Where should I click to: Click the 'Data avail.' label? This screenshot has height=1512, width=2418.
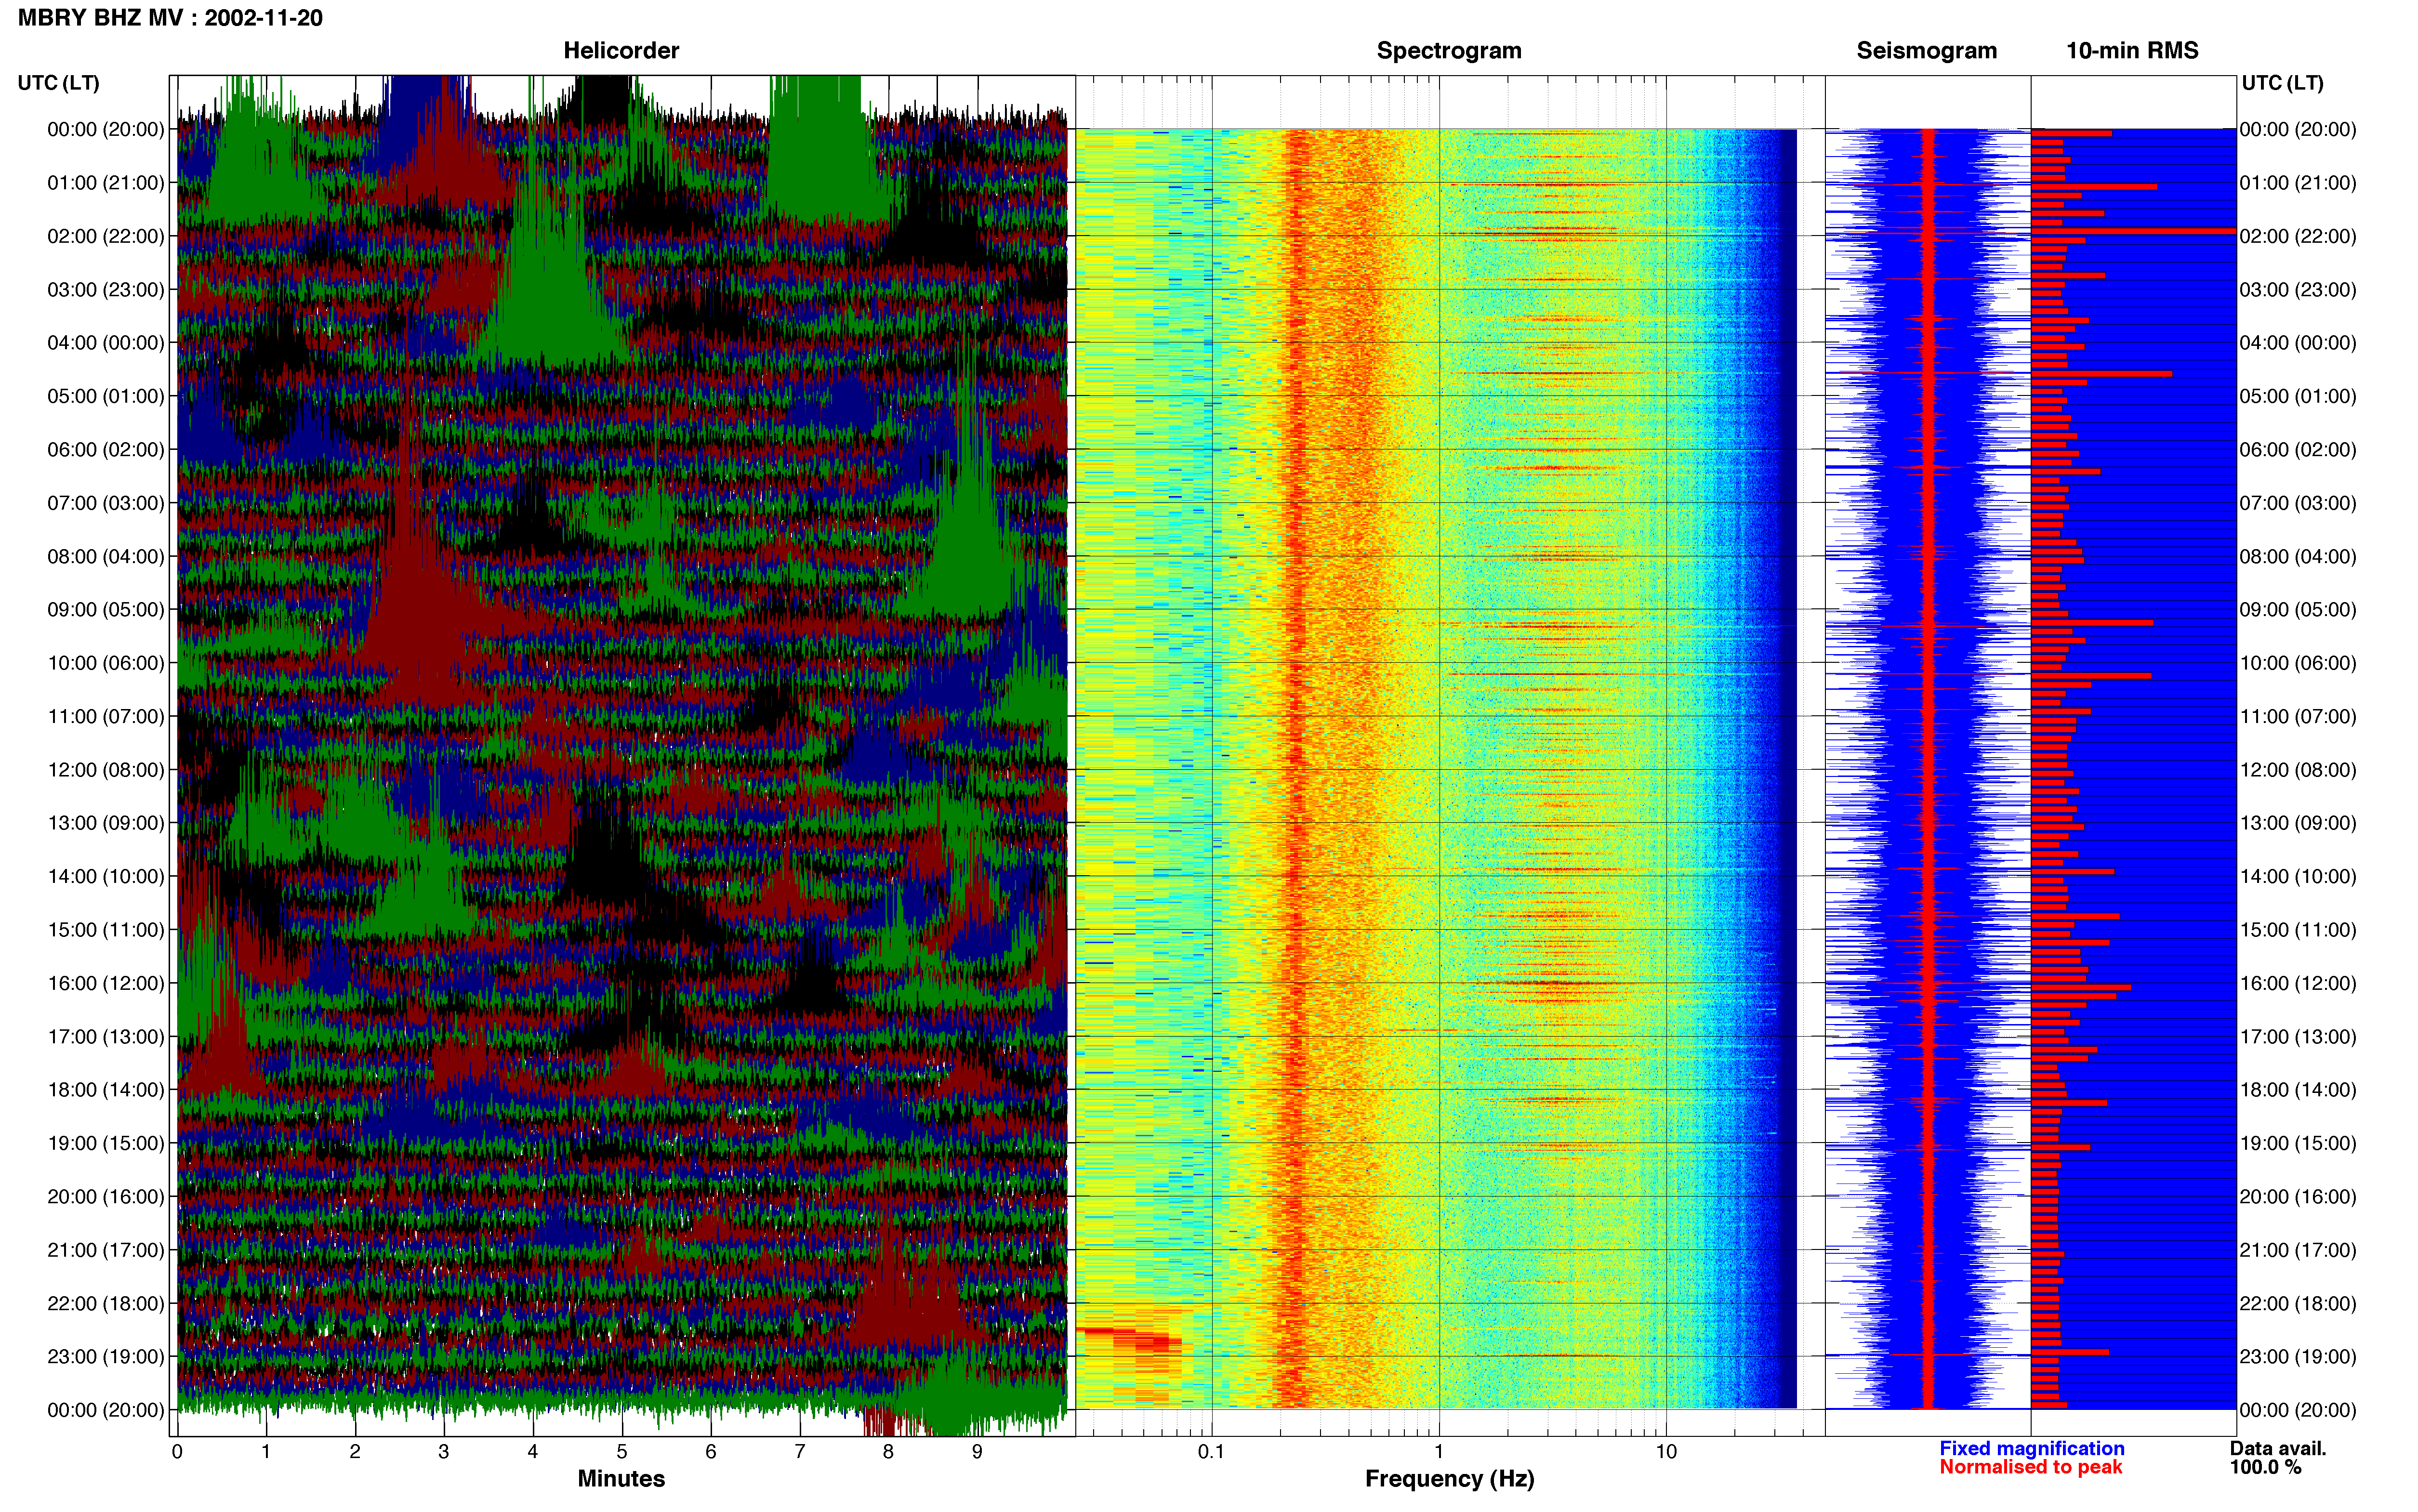point(2278,1449)
